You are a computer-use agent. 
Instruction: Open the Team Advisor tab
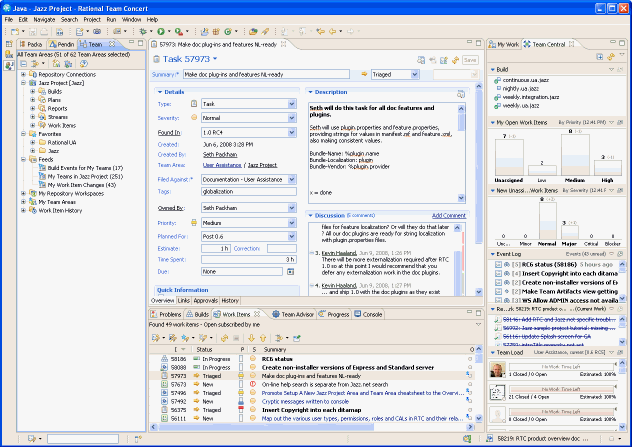(293, 314)
